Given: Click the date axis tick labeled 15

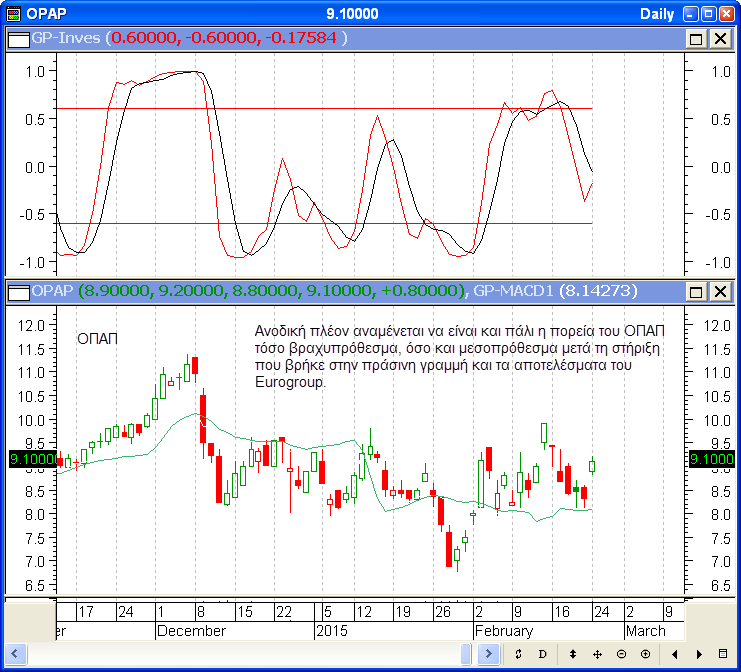Looking at the screenshot, I should pos(244,612).
